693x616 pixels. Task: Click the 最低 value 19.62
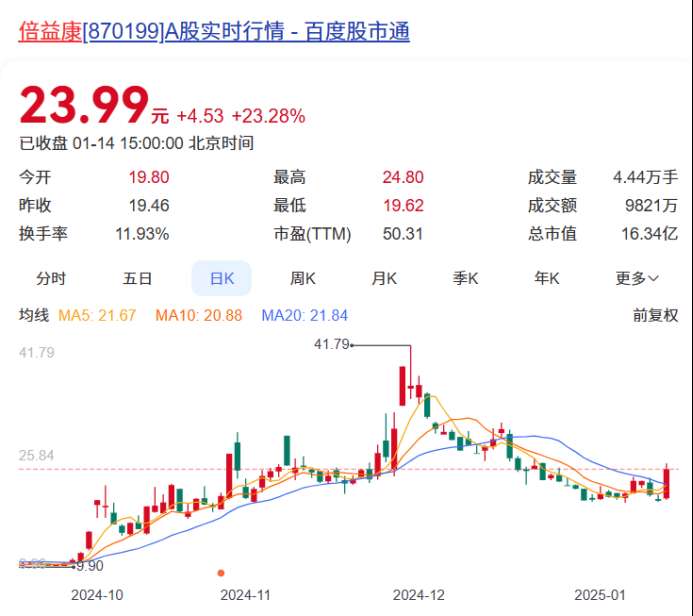(x=403, y=205)
